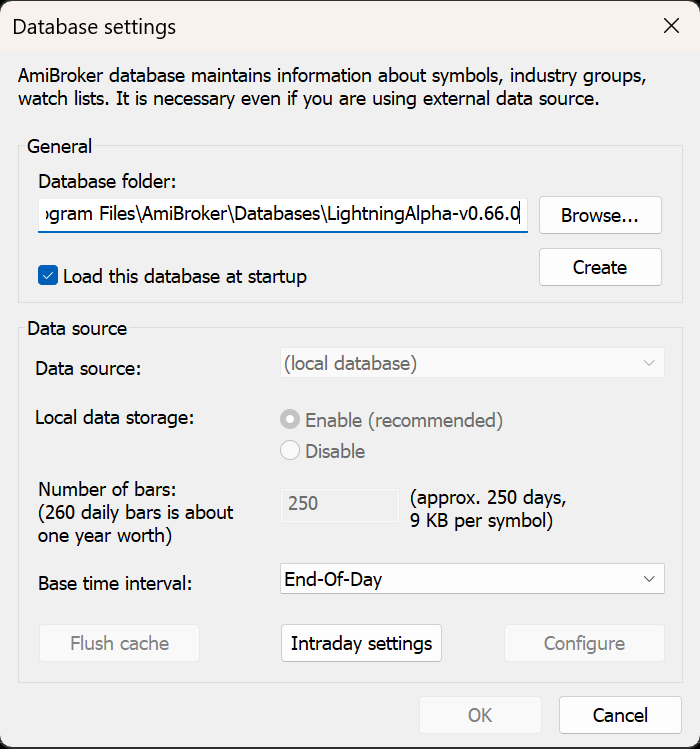
Task: Open the Browse... folder picker
Action: (x=600, y=215)
